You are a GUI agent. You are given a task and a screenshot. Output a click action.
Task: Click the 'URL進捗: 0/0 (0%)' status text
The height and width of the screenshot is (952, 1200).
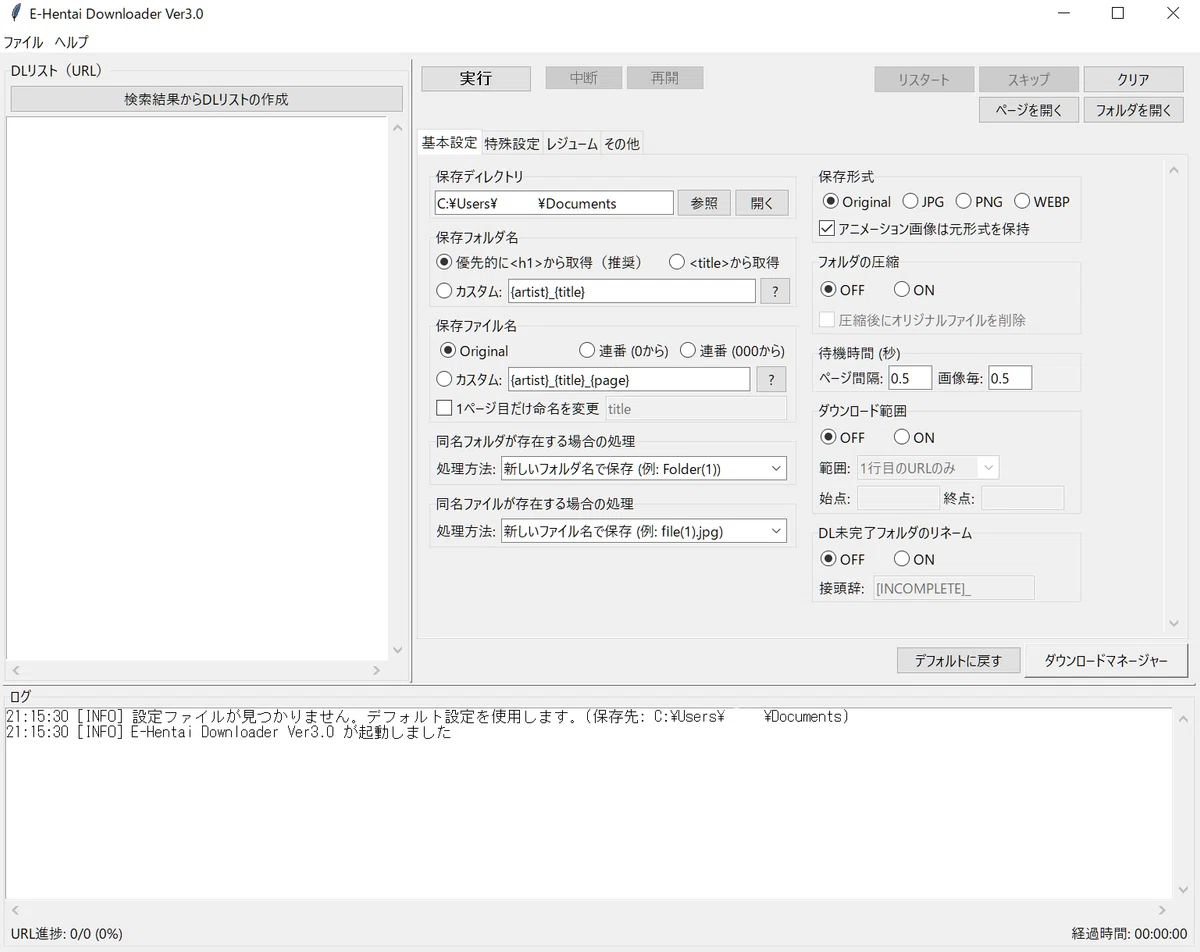67,934
